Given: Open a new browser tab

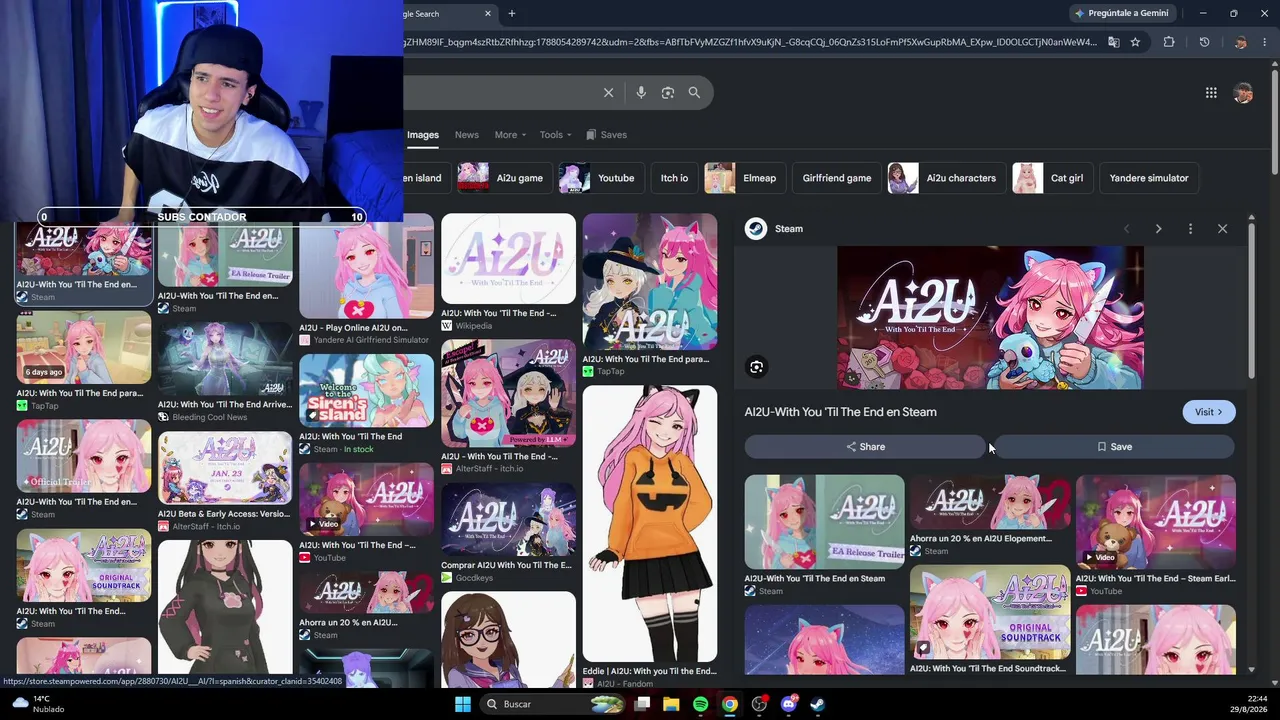Looking at the screenshot, I should 512,14.
